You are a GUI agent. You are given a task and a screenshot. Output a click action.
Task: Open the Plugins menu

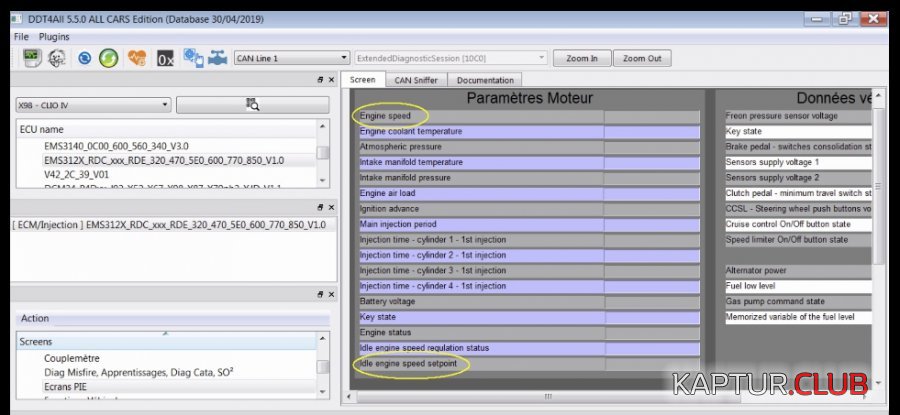click(x=54, y=37)
